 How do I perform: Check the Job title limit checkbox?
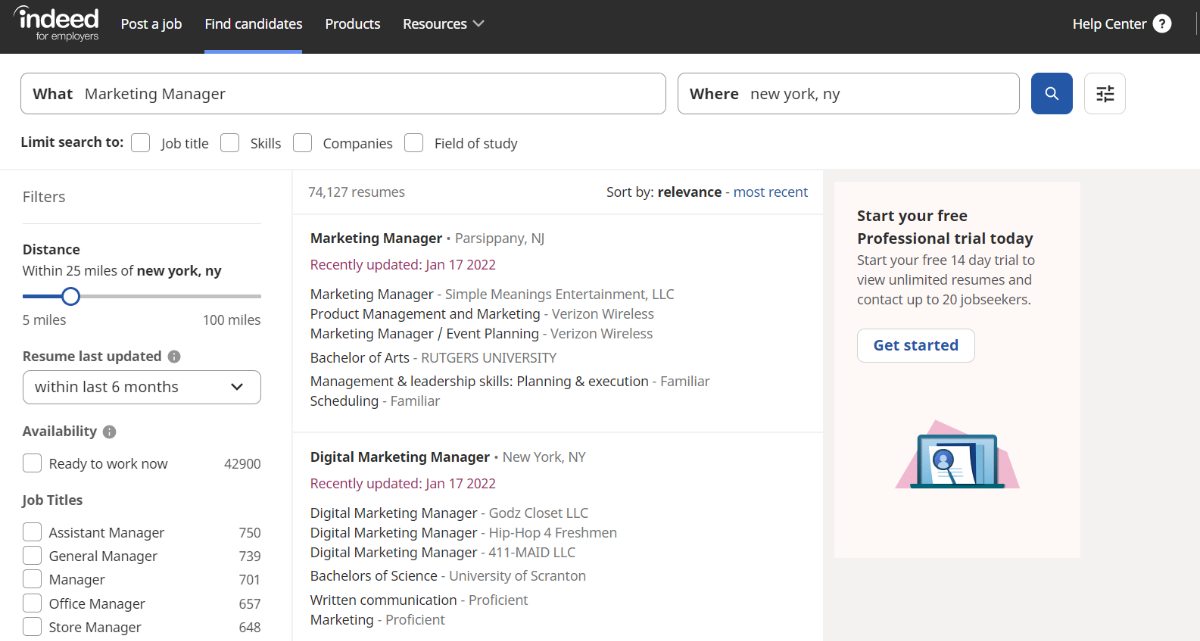141,143
